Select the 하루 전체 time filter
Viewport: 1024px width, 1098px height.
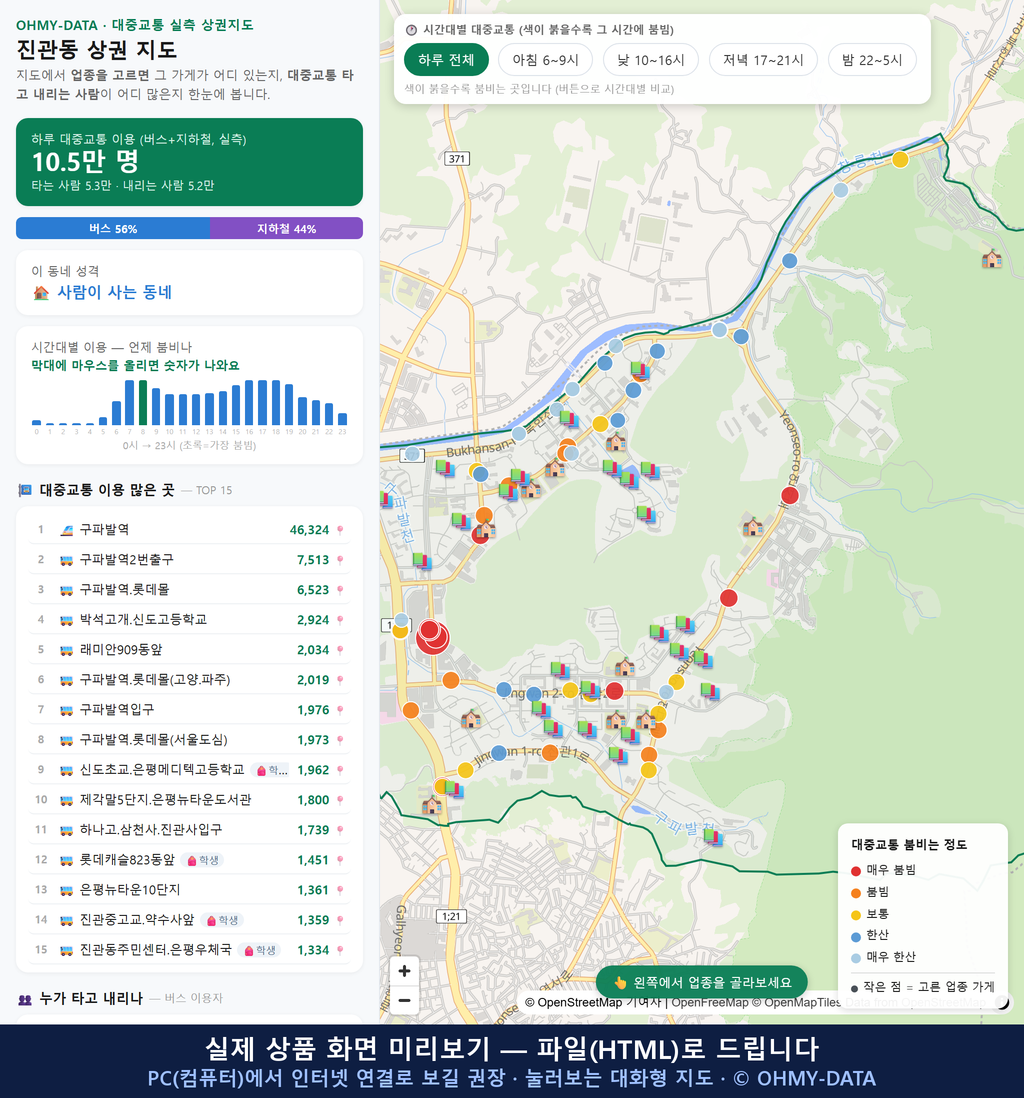pos(446,60)
